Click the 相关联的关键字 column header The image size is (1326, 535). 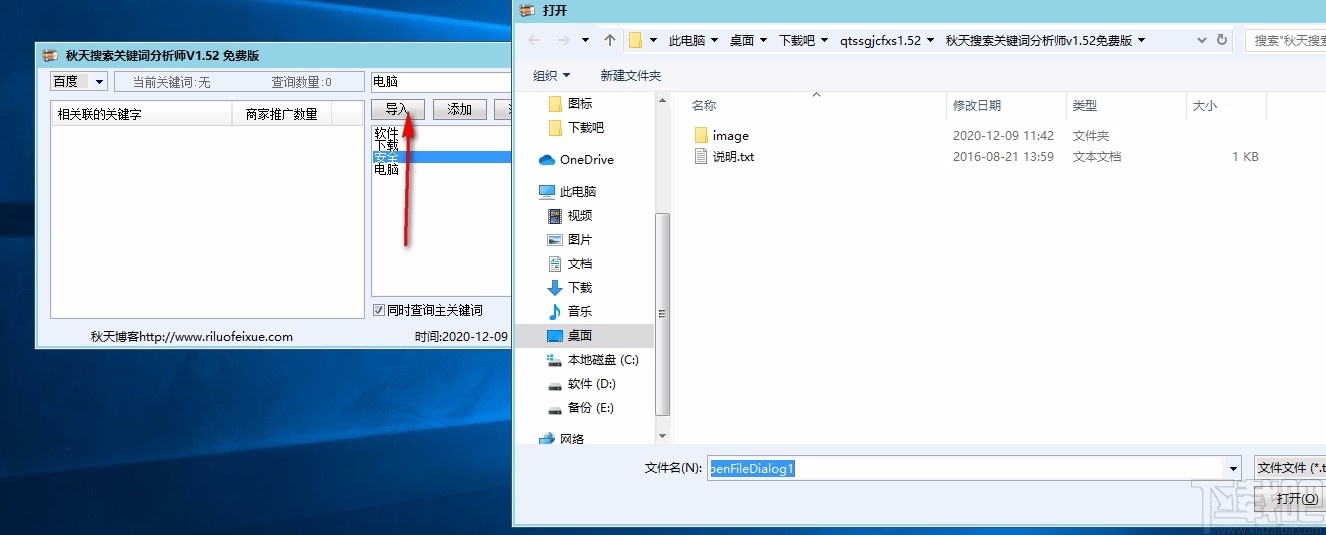tap(141, 114)
